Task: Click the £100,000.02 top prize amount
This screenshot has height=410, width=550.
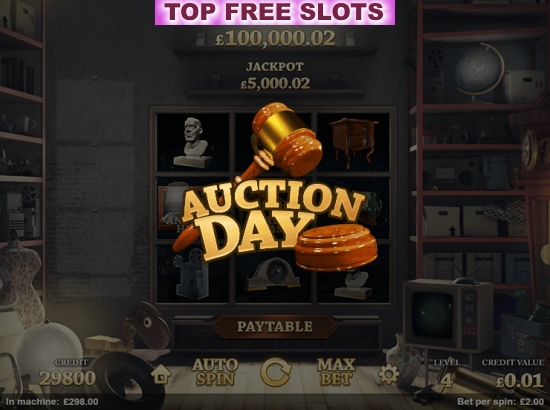Action: 275,38
